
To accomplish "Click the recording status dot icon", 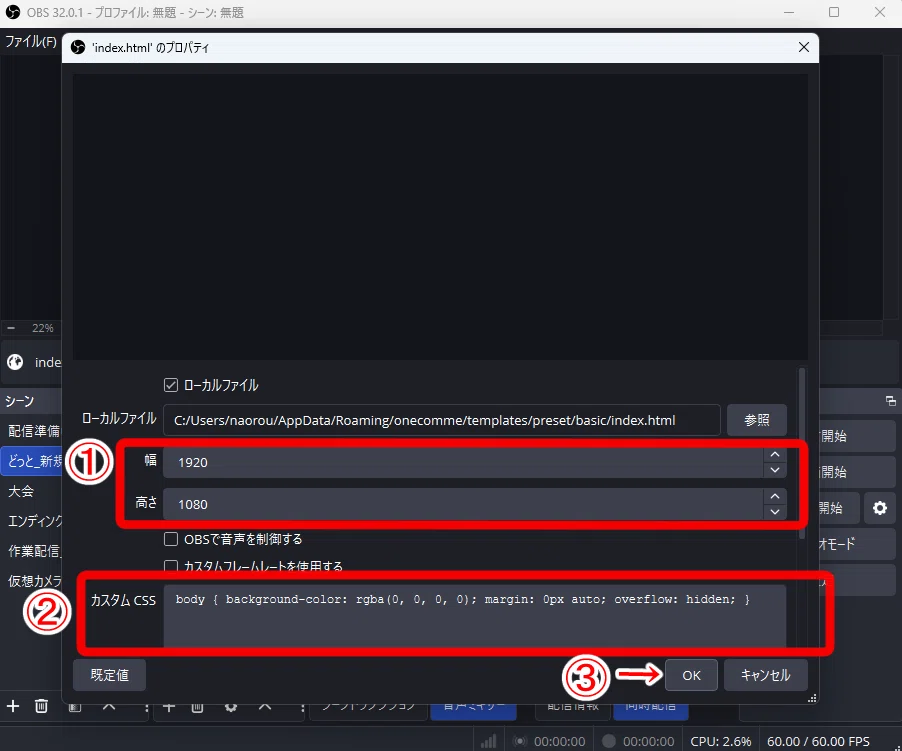I will pyautogui.click(x=608, y=741).
